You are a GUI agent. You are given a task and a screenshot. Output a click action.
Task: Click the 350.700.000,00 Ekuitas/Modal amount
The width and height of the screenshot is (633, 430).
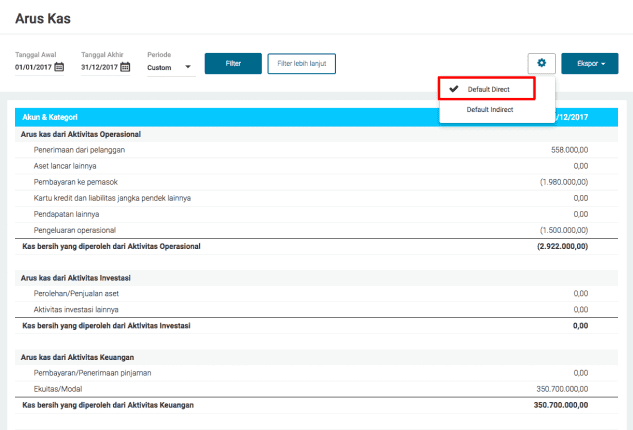(x=562, y=389)
